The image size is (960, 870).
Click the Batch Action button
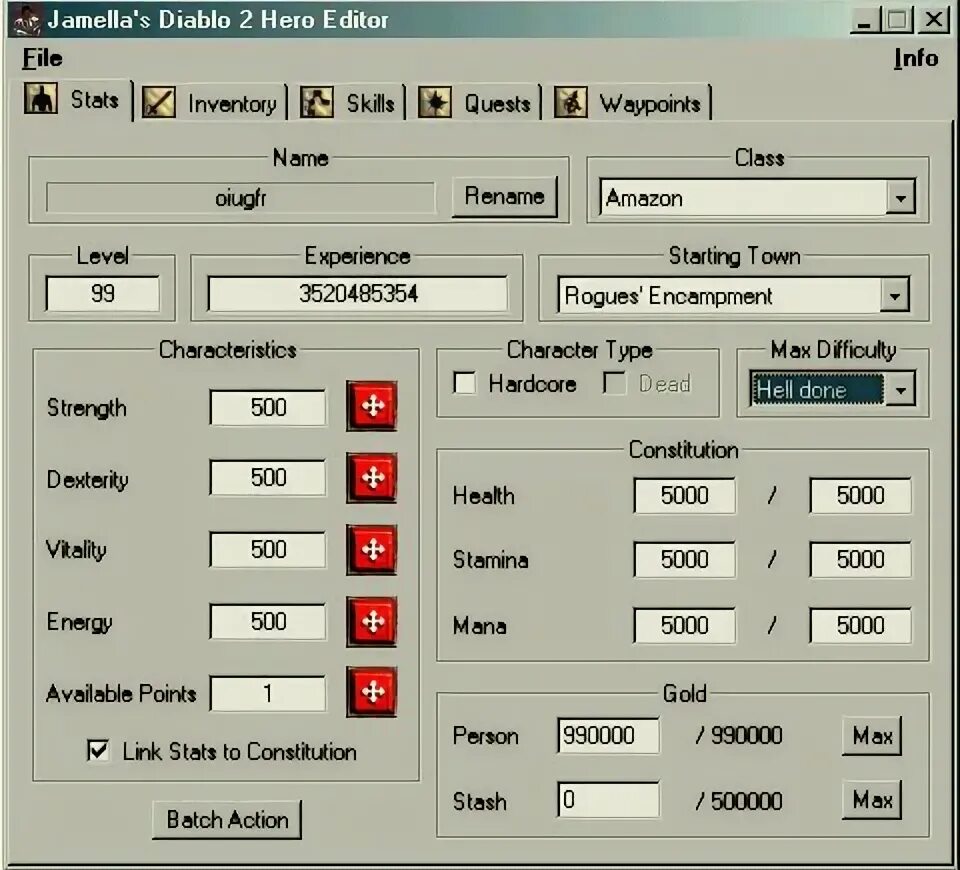(227, 819)
